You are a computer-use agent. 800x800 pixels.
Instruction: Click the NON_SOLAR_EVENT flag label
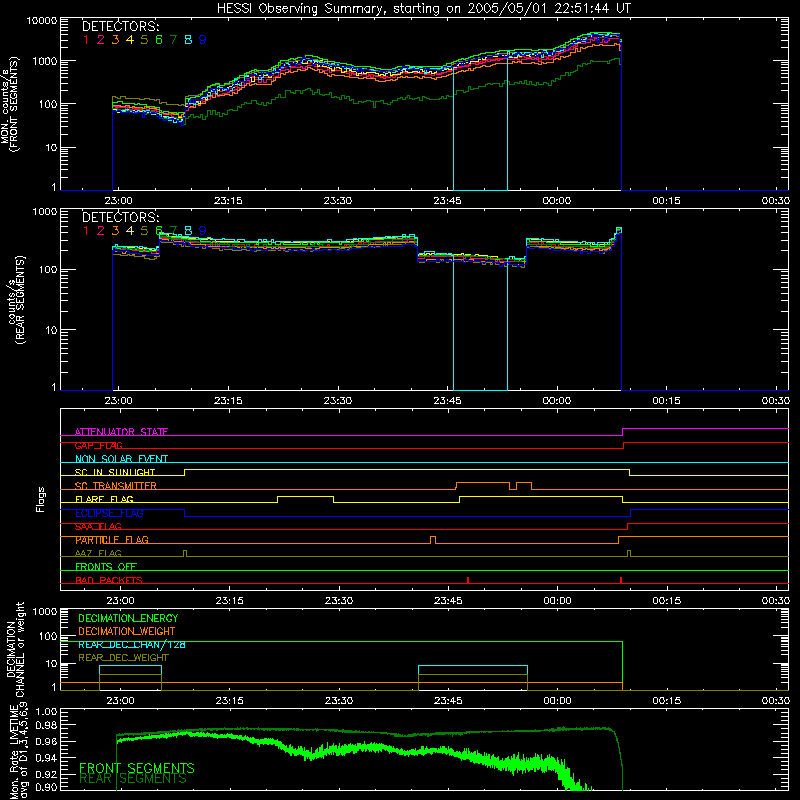[121, 459]
